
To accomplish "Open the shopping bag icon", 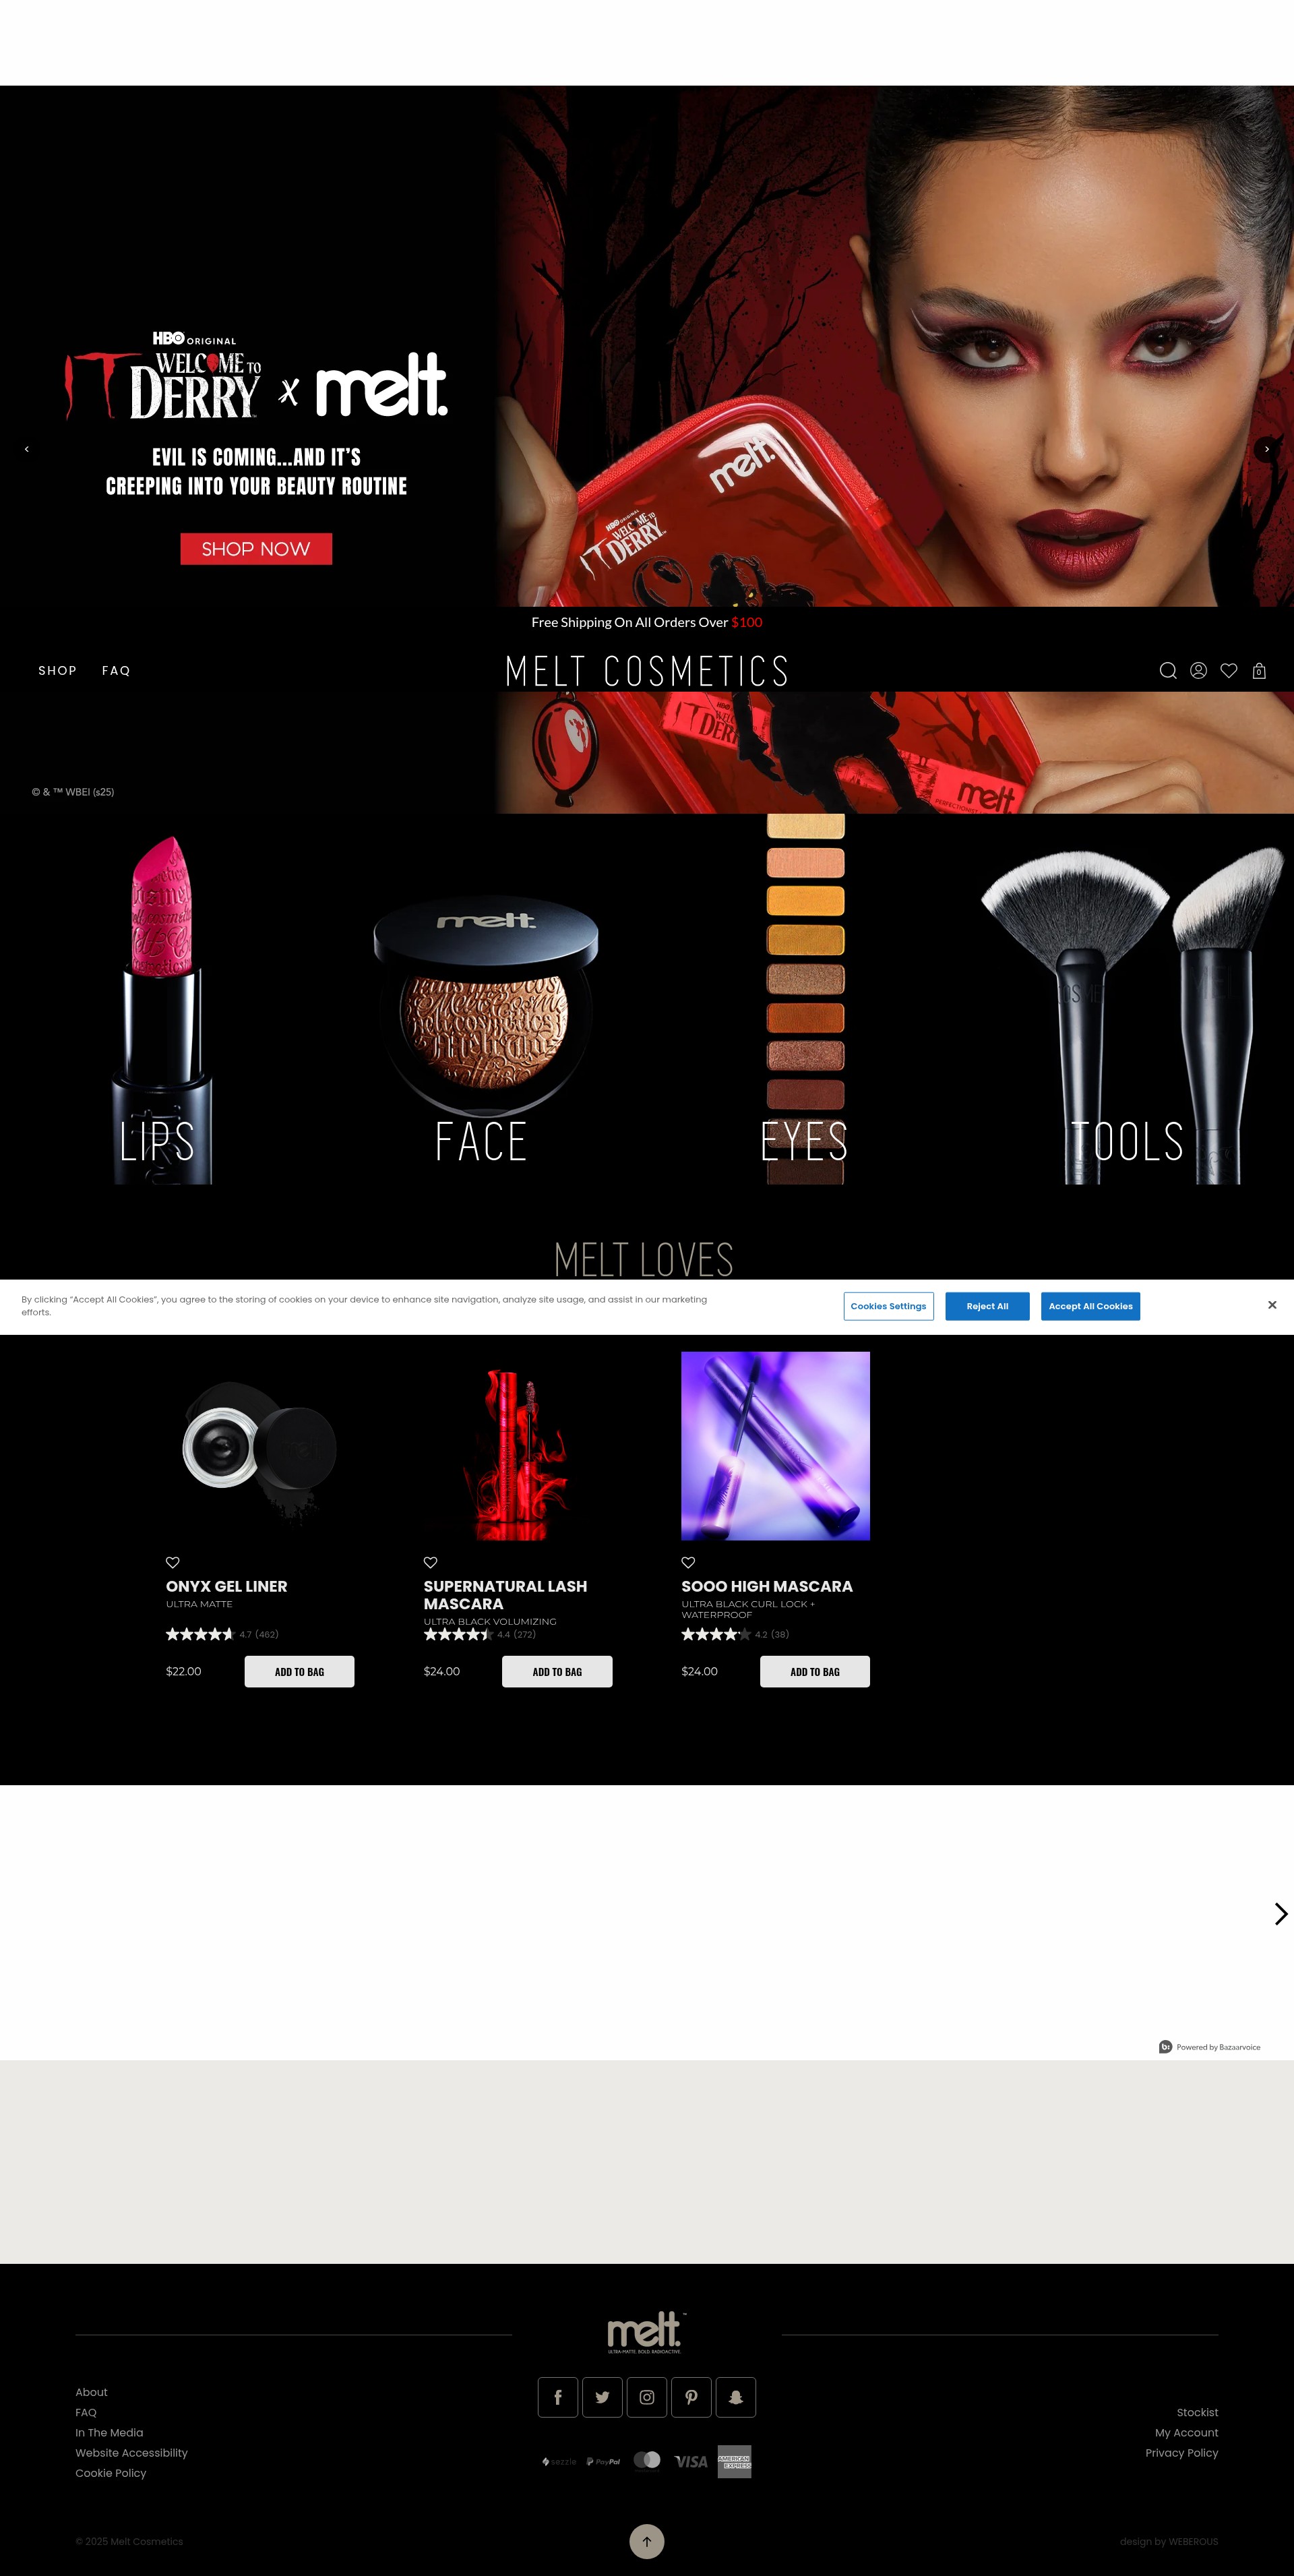I will point(1259,671).
